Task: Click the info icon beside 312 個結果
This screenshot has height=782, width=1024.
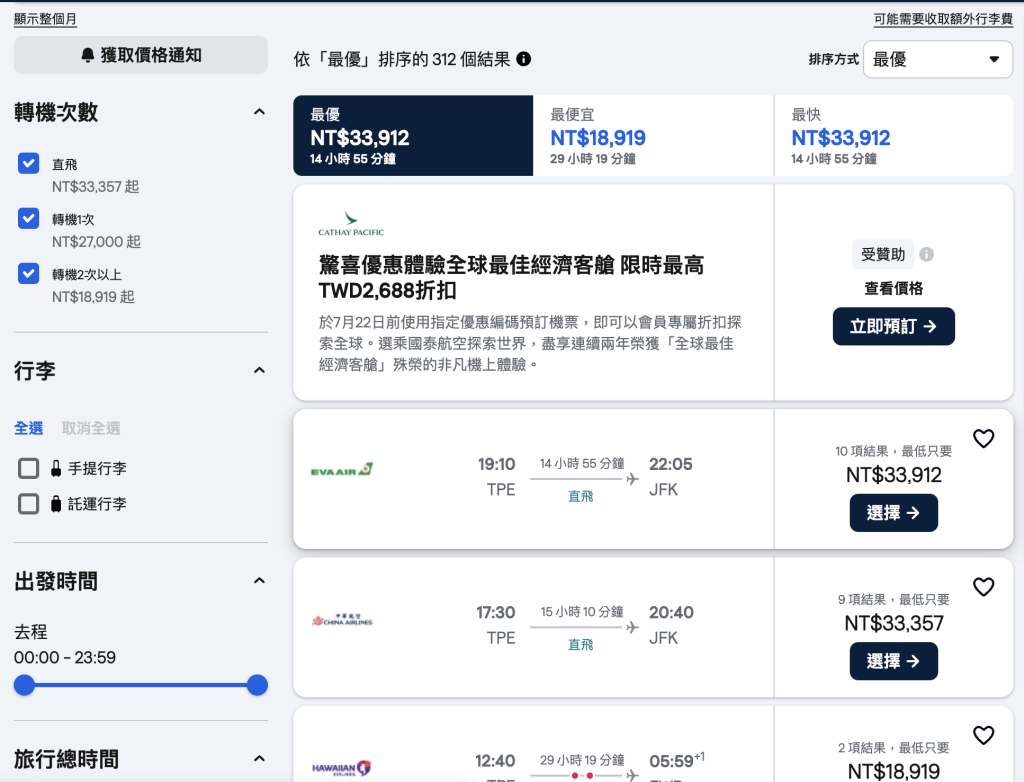Action: [x=524, y=59]
